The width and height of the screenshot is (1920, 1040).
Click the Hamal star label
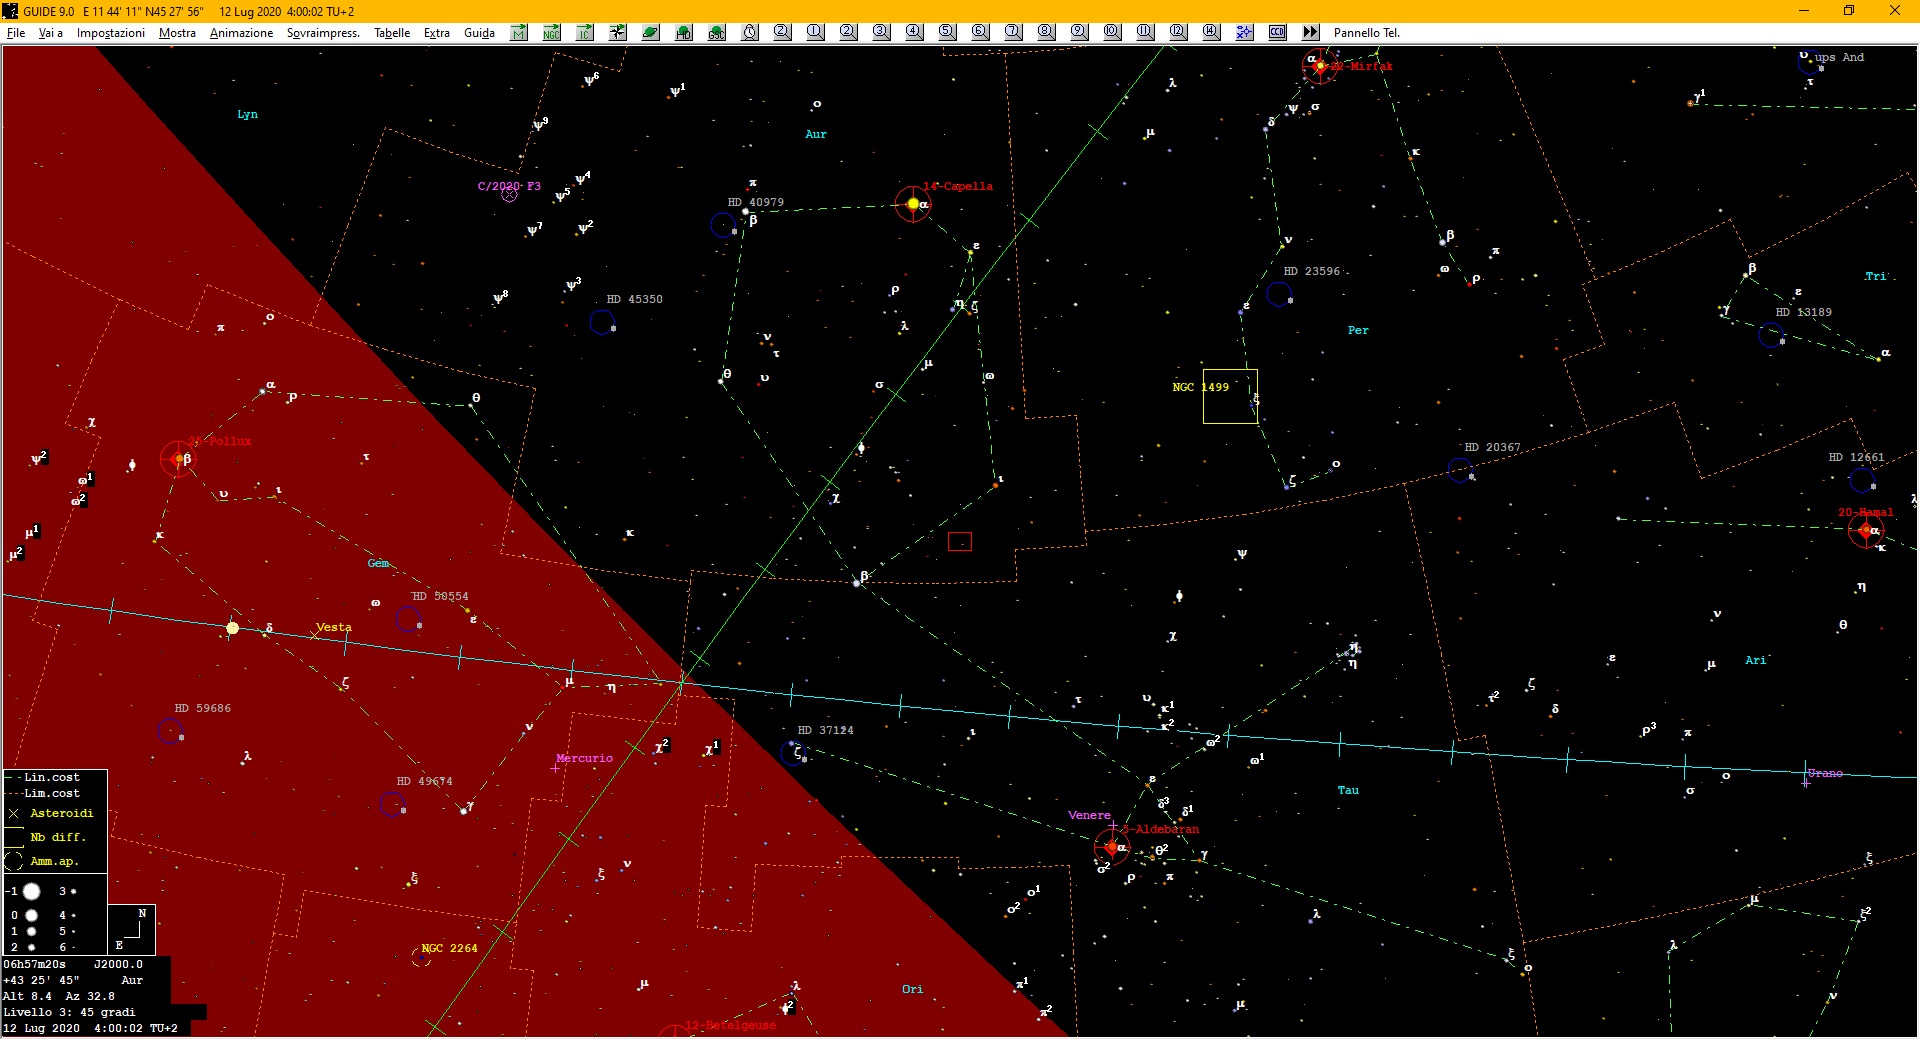(x=1866, y=512)
